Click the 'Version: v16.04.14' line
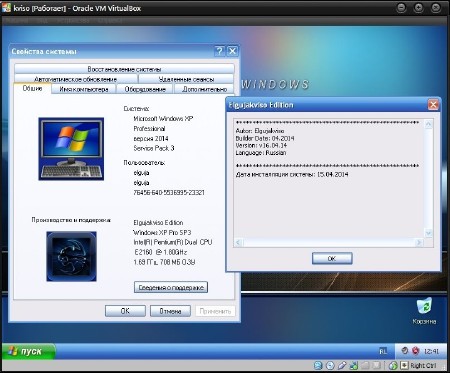 click(261, 146)
